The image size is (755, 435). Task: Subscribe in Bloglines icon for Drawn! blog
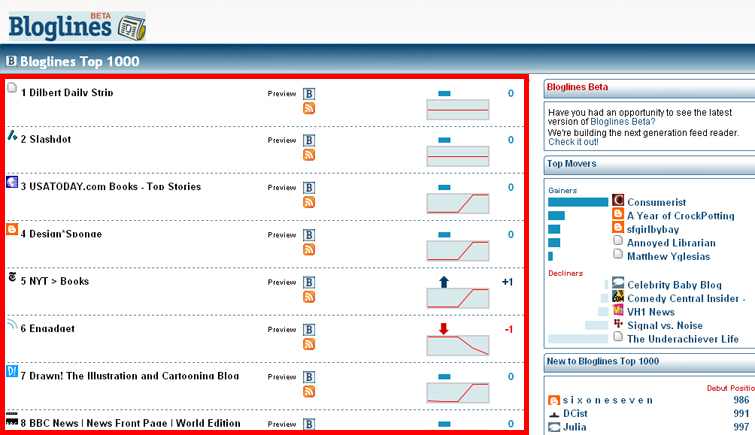tap(309, 377)
